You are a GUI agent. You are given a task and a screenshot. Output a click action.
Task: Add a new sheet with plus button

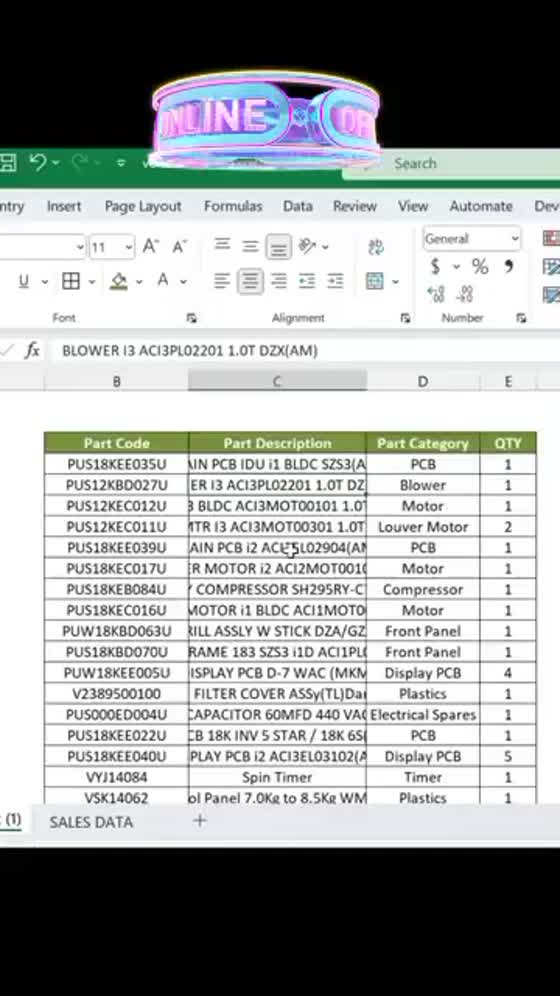click(200, 821)
